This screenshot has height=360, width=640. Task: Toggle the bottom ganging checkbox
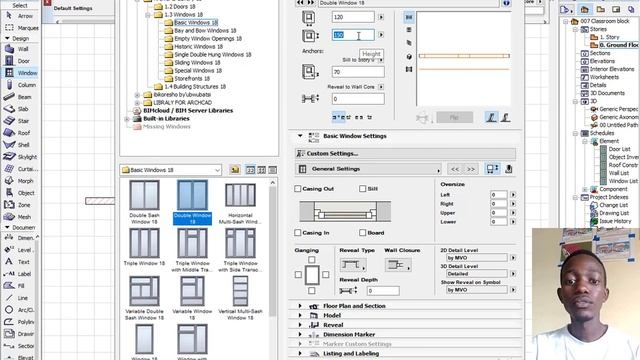coord(312,291)
